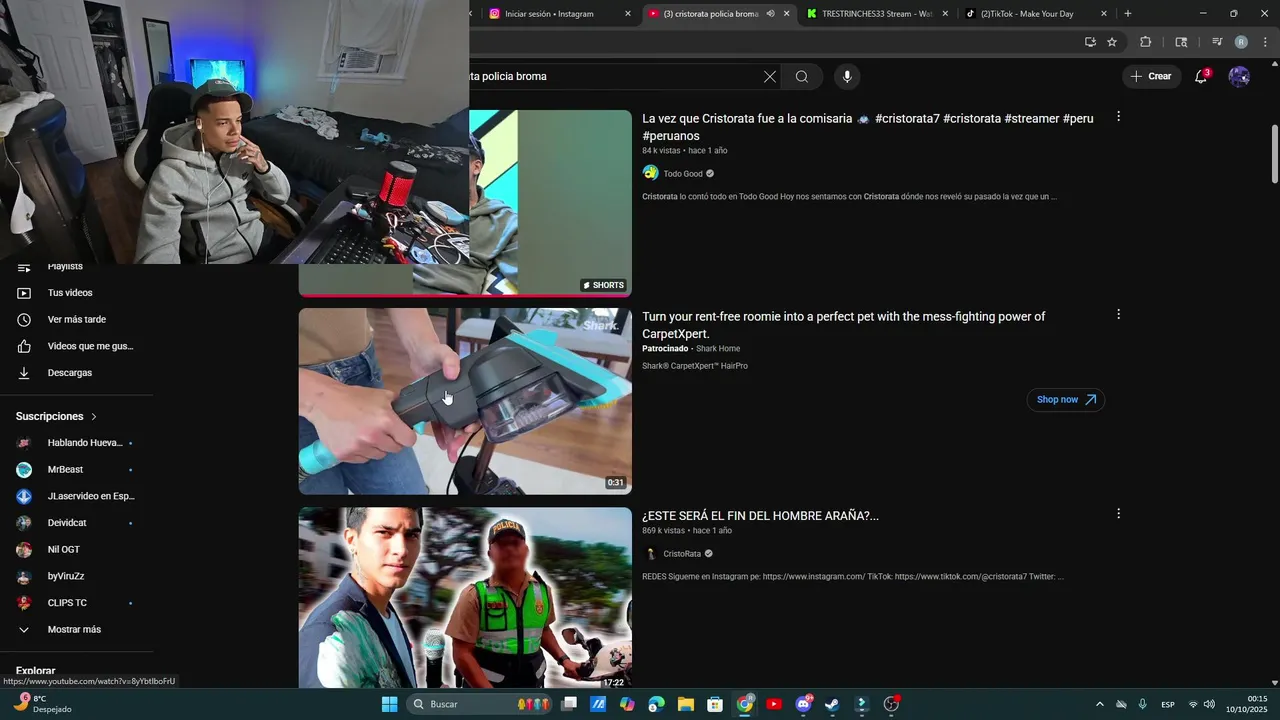The width and height of the screenshot is (1280, 720).
Task: Open Chrome media controls icon
Action: pos(1217,42)
